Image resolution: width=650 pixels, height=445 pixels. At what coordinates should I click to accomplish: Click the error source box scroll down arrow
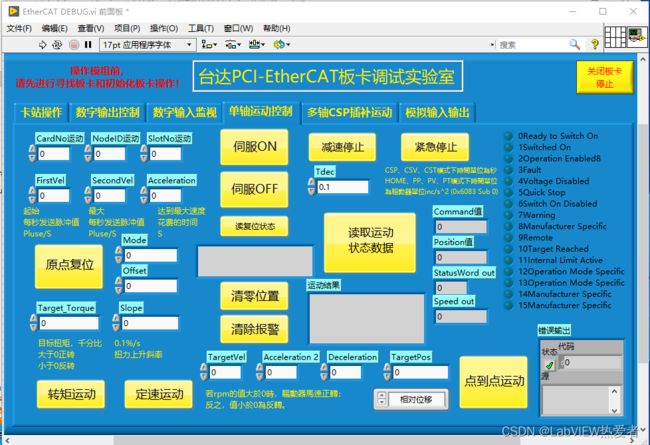(x=615, y=410)
